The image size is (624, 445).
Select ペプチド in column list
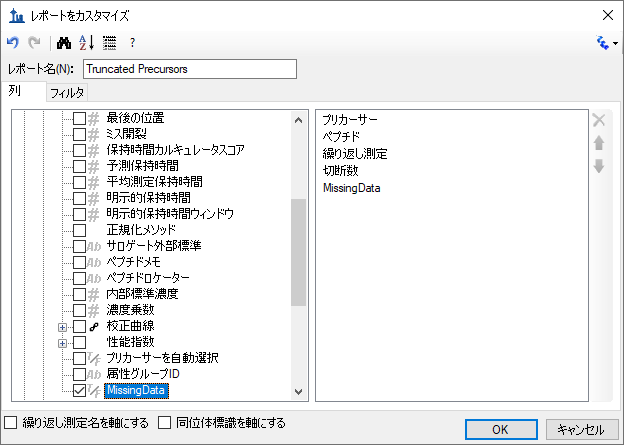tap(341, 137)
